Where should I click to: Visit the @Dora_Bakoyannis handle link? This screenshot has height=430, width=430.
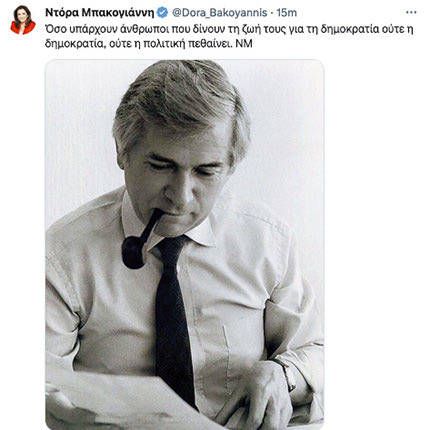coord(220,13)
